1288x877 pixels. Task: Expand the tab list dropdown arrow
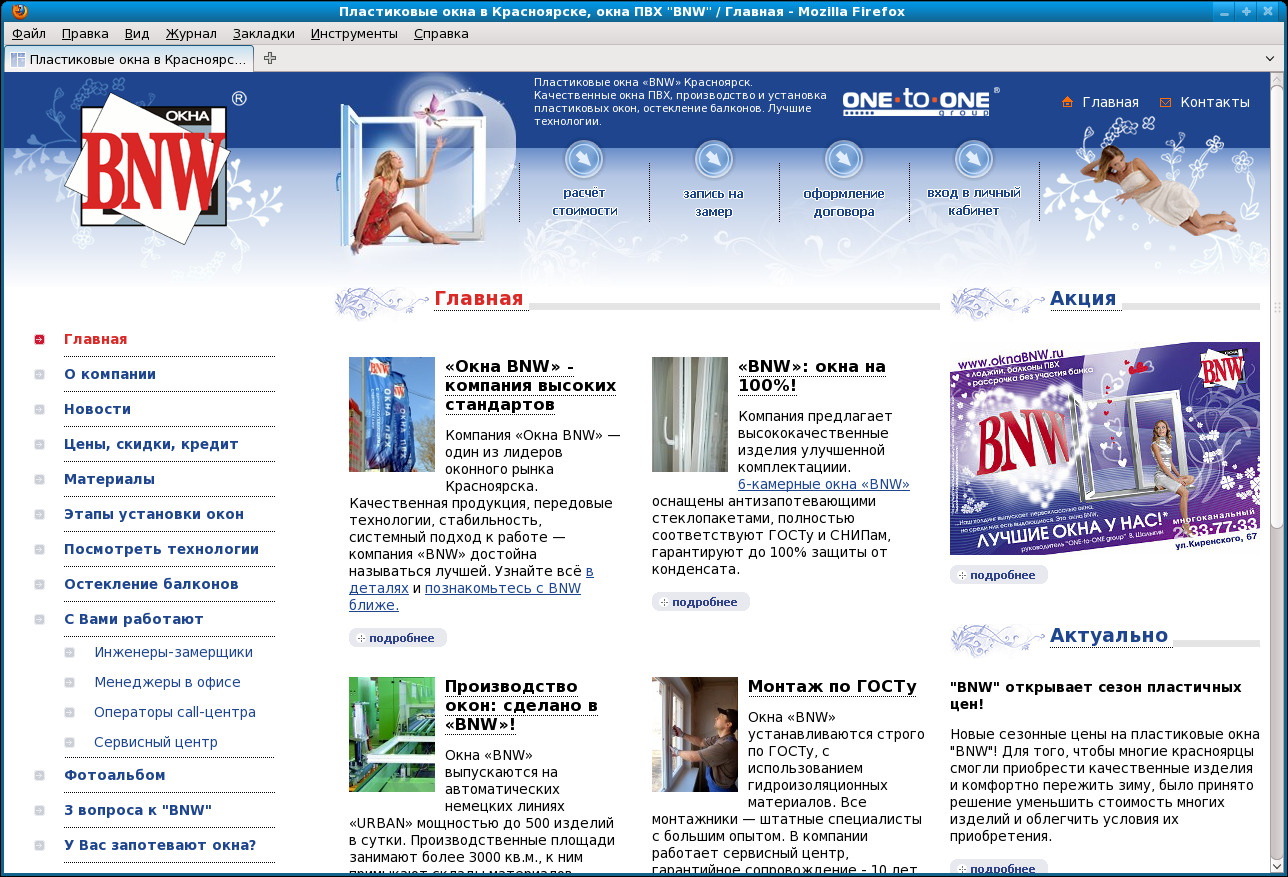coord(1270,58)
